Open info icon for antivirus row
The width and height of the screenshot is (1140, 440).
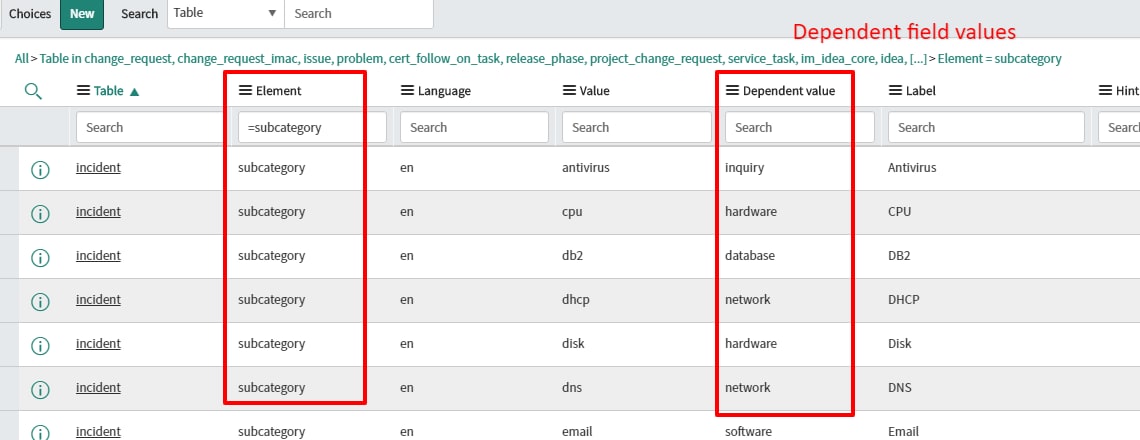pyautogui.click(x=40, y=169)
